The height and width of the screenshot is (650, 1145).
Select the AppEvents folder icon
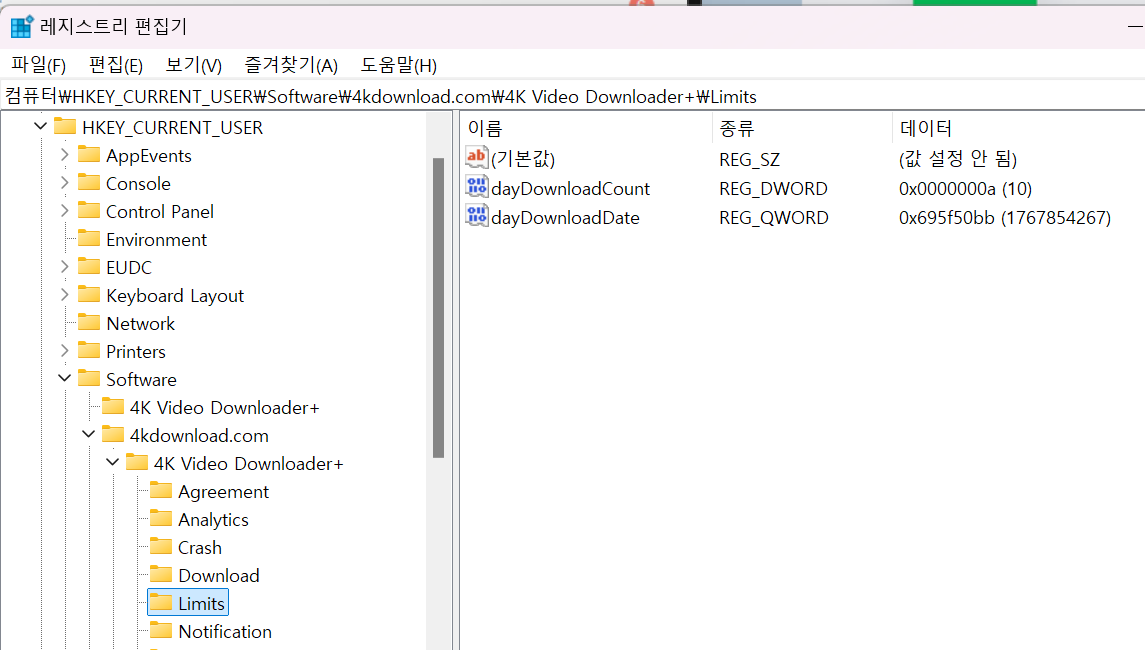[89, 154]
